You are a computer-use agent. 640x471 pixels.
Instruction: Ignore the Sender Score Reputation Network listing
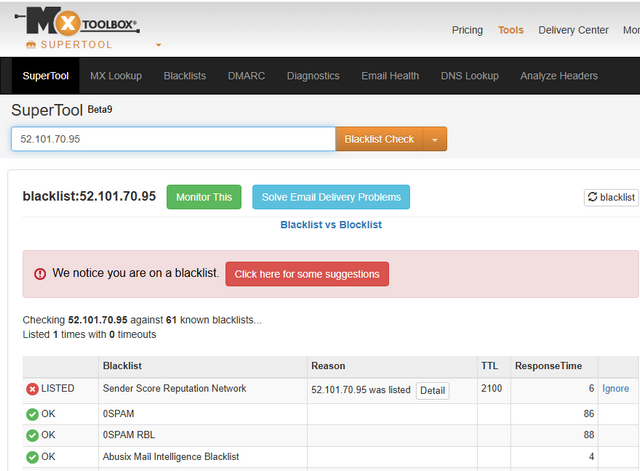click(x=616, y=389)
